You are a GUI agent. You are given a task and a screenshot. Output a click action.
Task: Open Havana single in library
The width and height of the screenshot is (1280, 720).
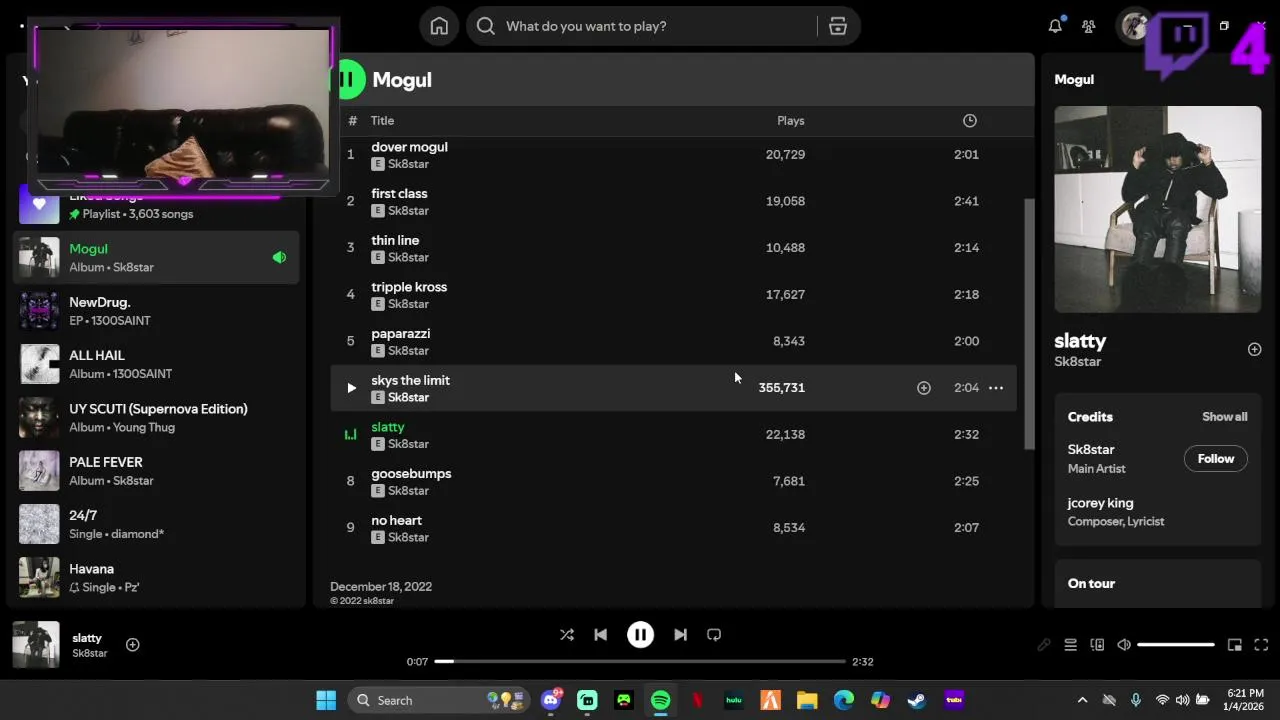[x=156, y=578]
